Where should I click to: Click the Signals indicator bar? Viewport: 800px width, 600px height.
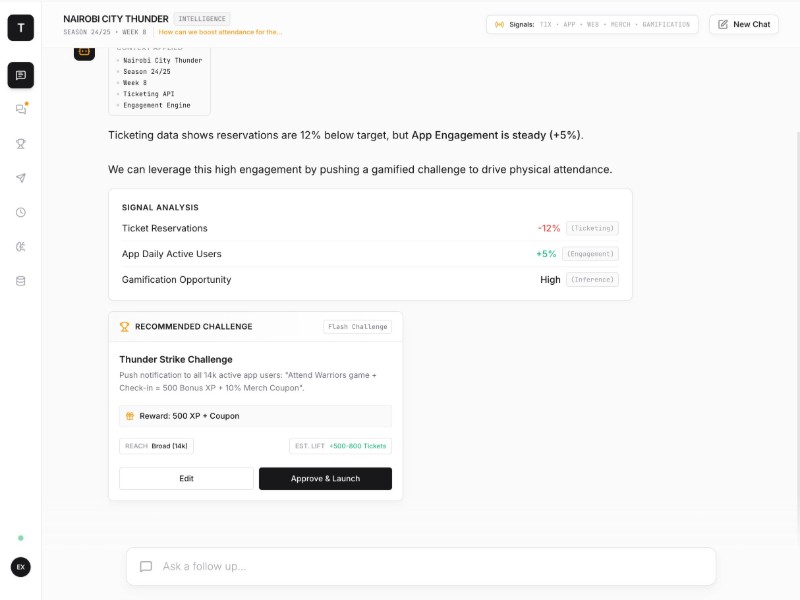coord(592,24)
